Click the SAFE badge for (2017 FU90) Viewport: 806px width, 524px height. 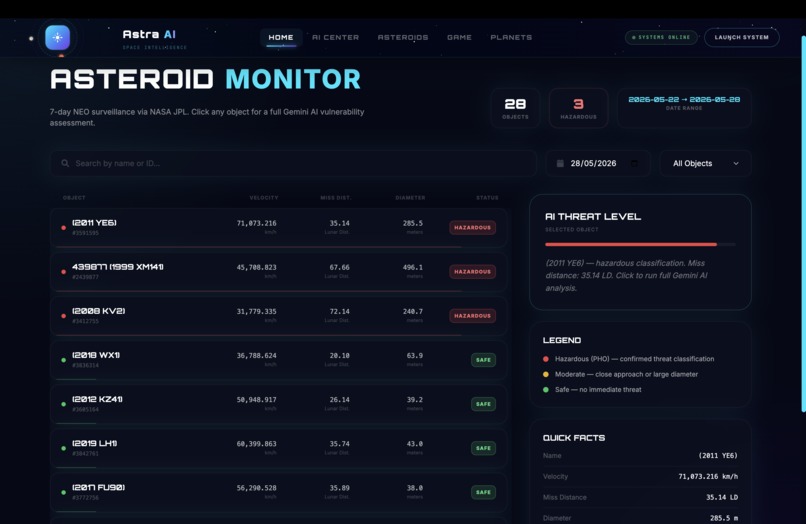[483, 493]
